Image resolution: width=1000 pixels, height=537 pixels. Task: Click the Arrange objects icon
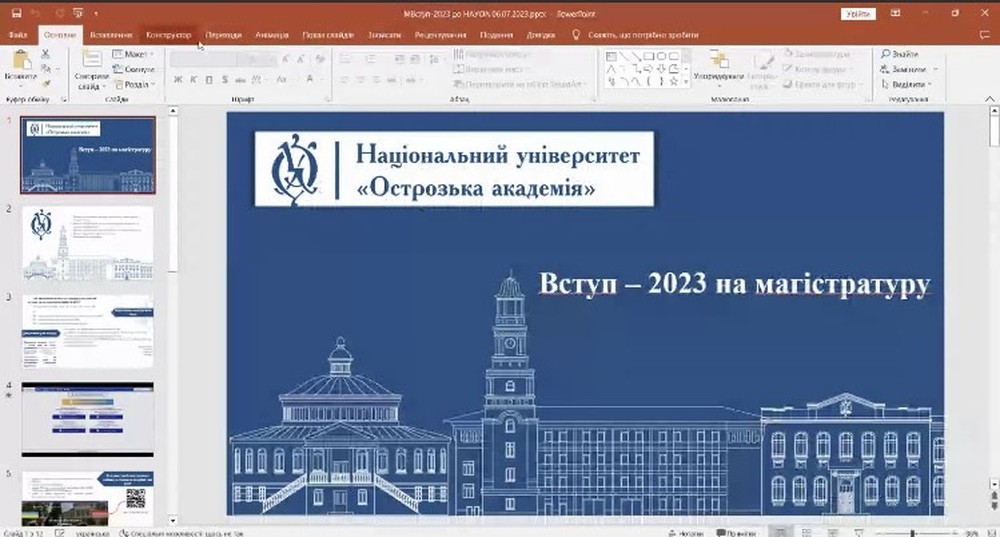click(717, 62)
